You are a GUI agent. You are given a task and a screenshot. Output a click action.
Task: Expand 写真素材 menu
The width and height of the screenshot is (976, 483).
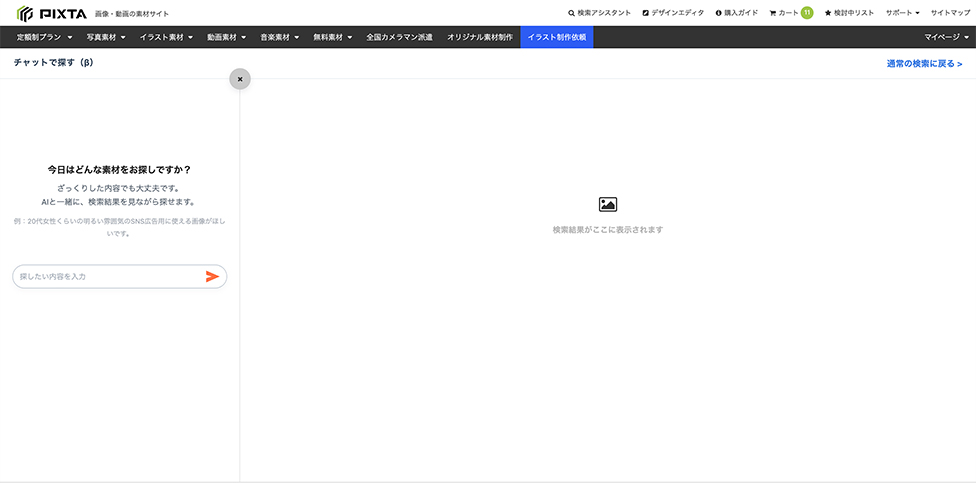[106, 37]
